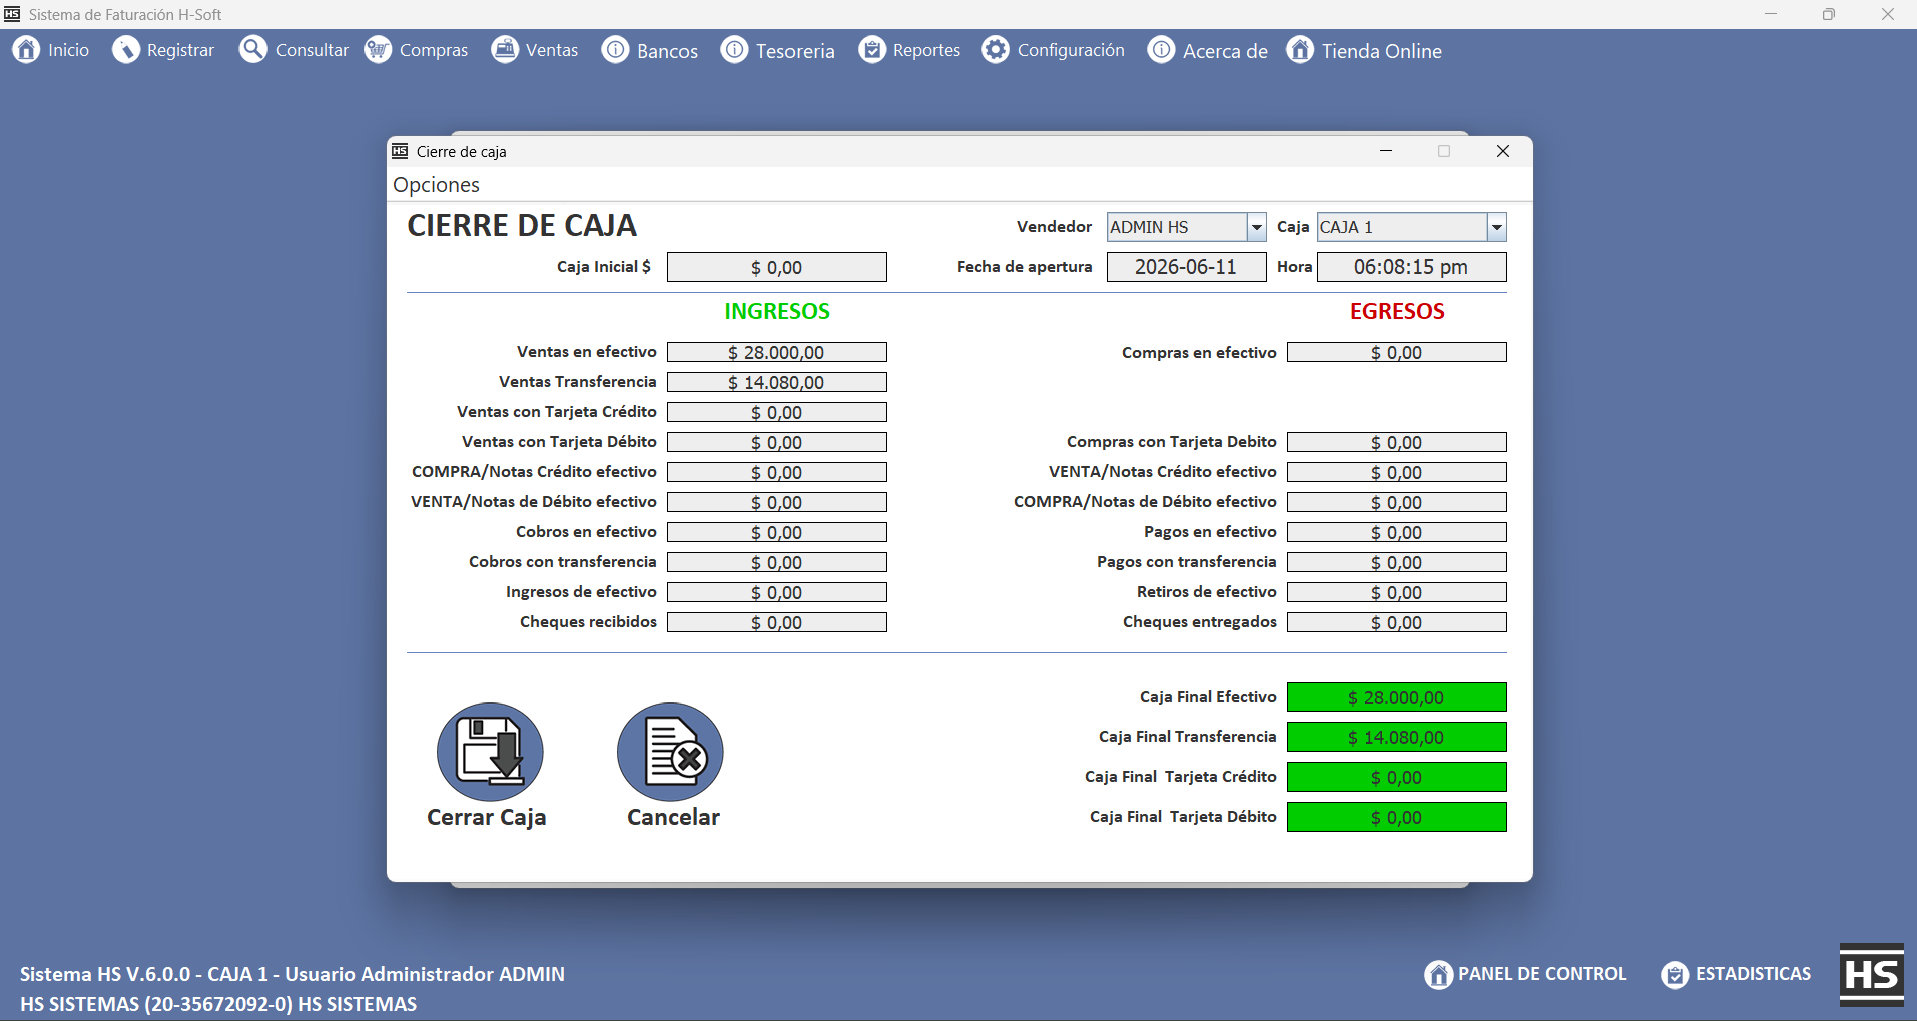Expand the Caja dropdown arrow

(1496, 227)
